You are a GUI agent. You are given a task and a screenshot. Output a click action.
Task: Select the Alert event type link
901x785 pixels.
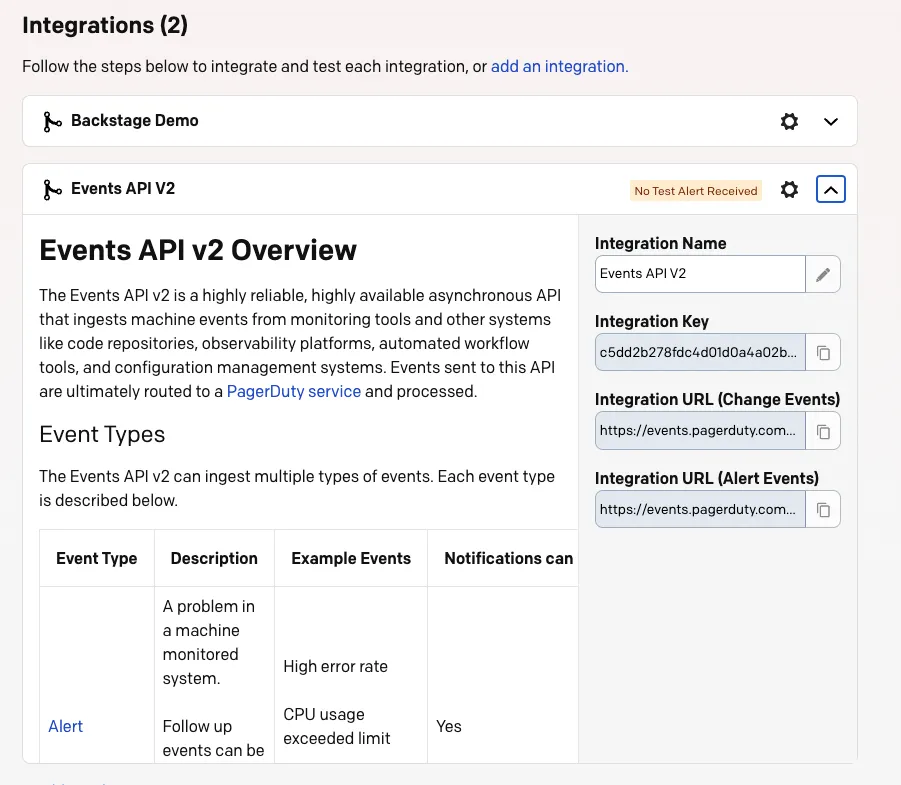(x=65, y=726)
